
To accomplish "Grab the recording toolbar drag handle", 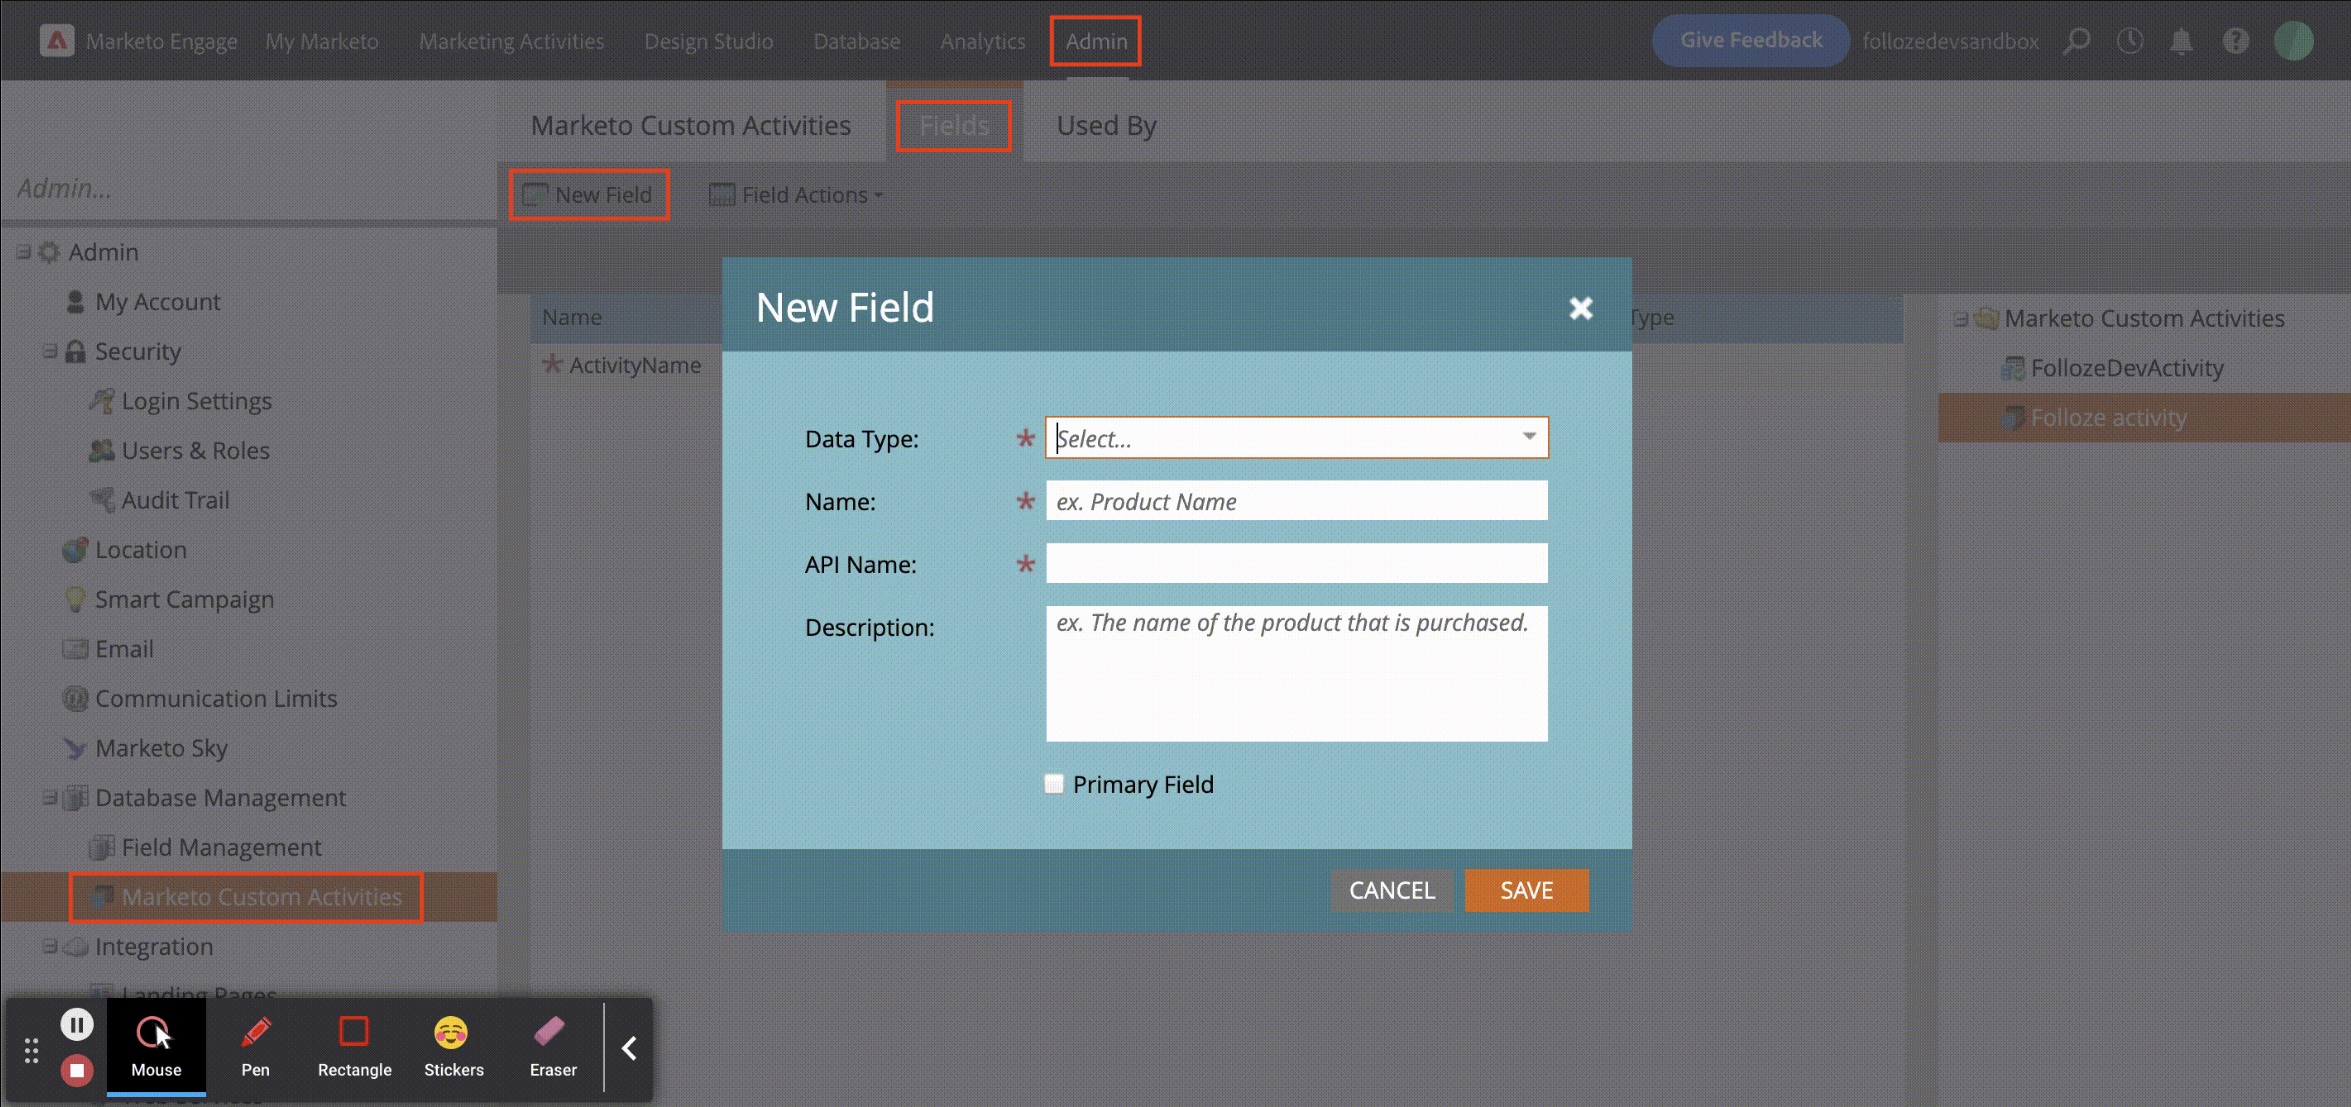I will coord(31,1050).
